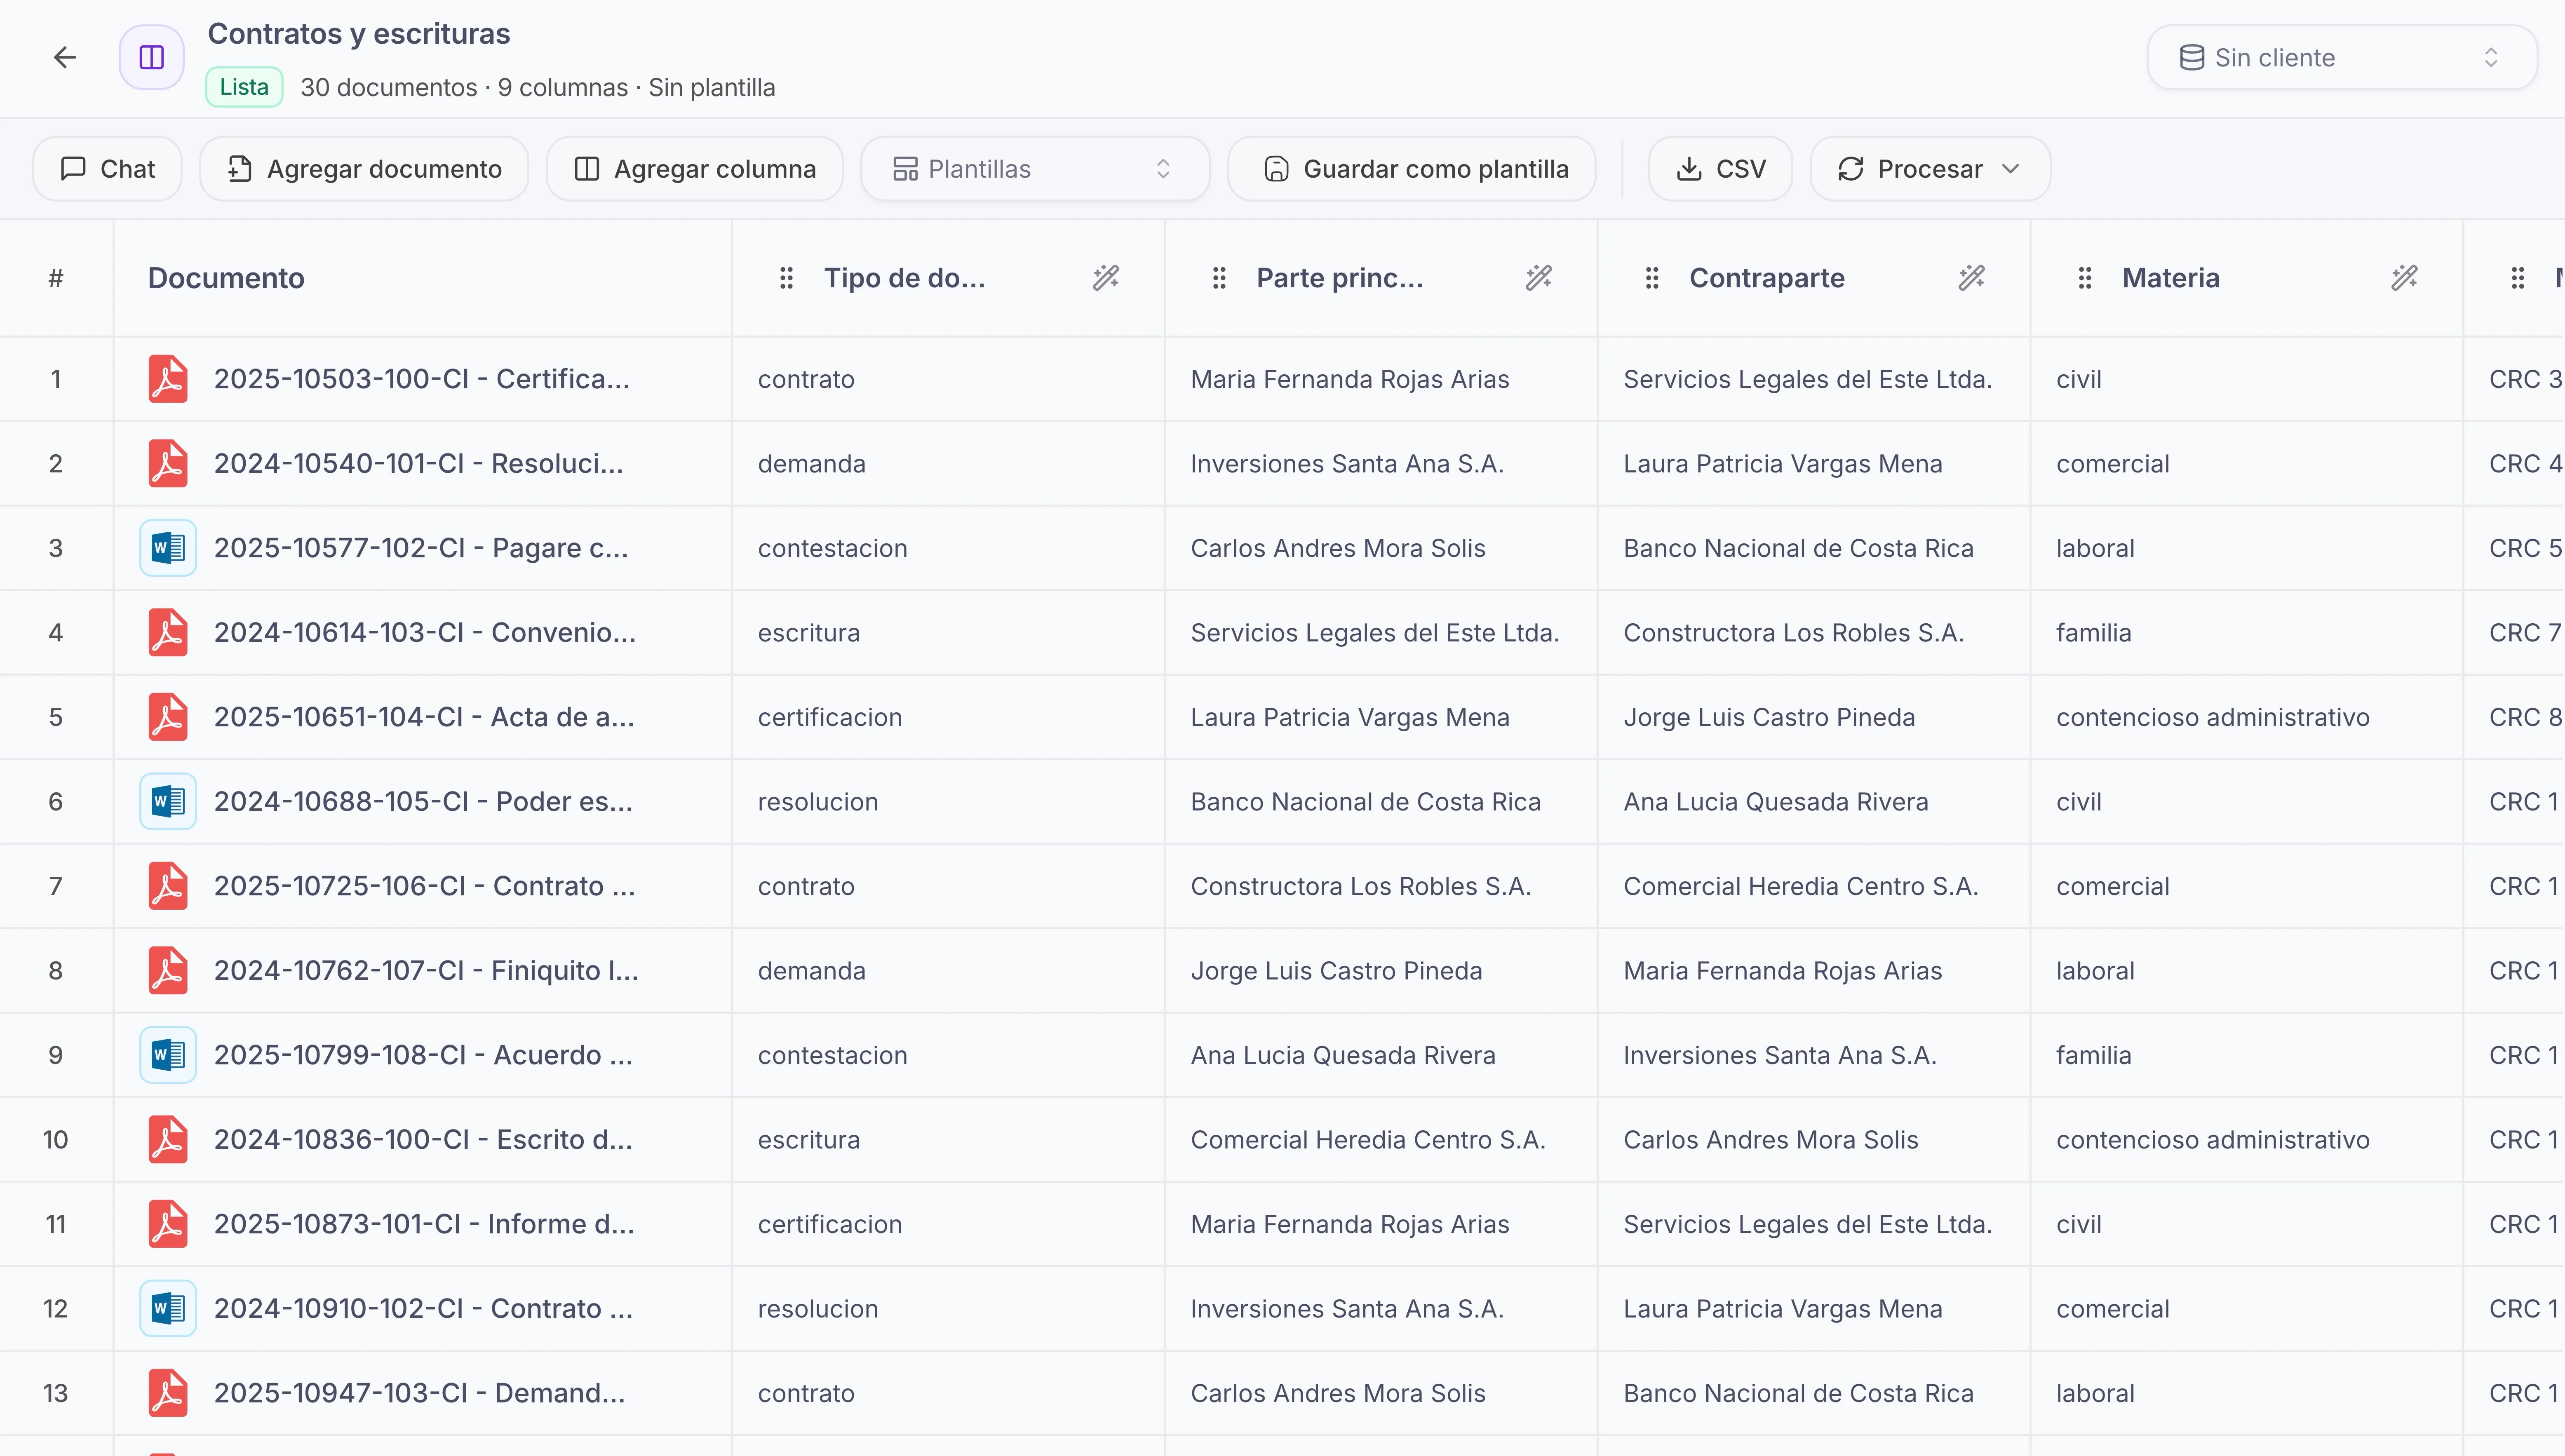Image resolution: width=2565 pixels, height=1456 pixels.
Task: Export the table with the CSV button
Action: pos(1720,169)
